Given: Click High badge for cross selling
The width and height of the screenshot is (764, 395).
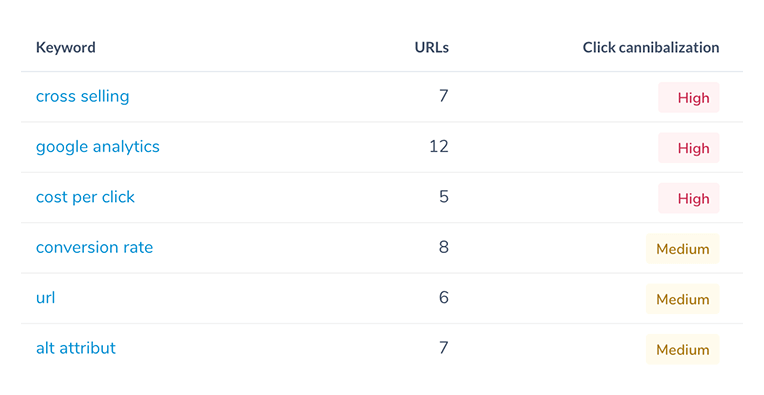Looking at the screenshot, I should click(688, 97).
